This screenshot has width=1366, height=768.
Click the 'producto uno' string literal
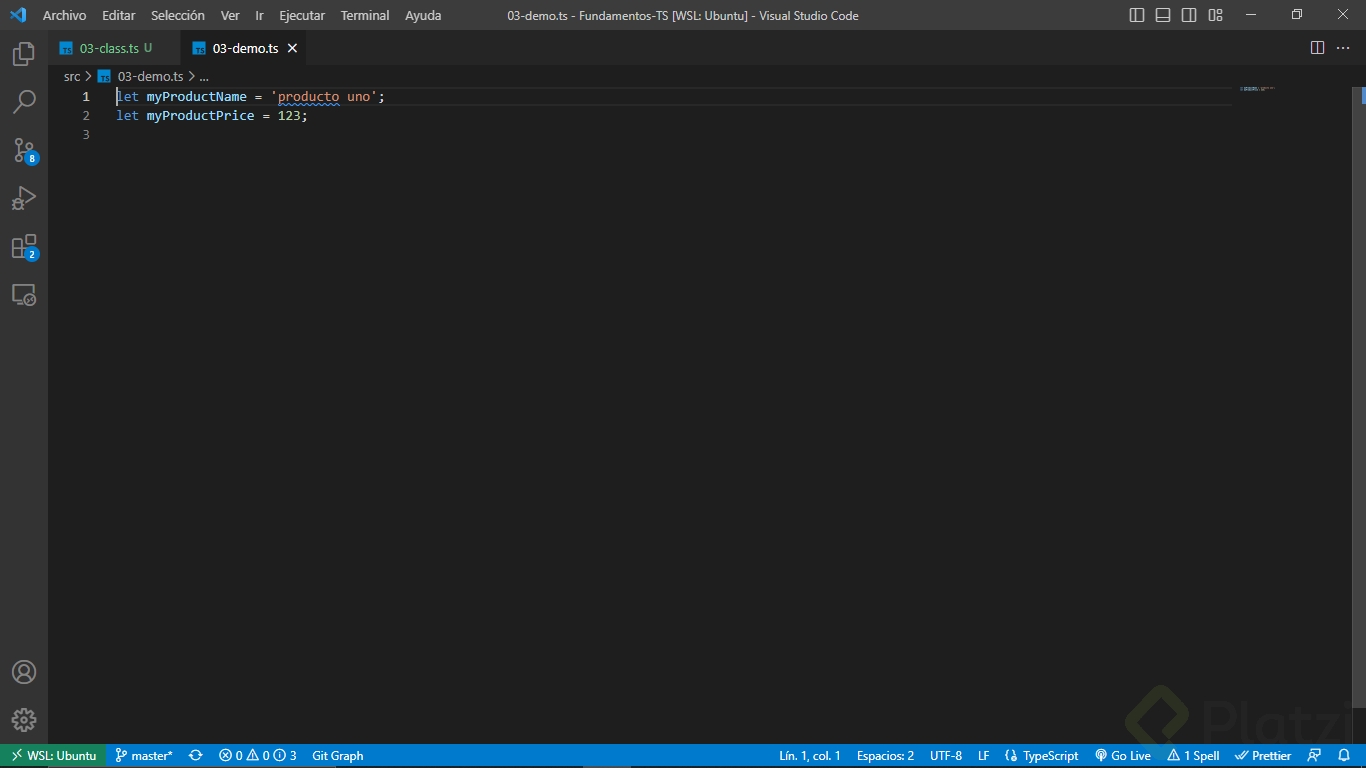324,97
